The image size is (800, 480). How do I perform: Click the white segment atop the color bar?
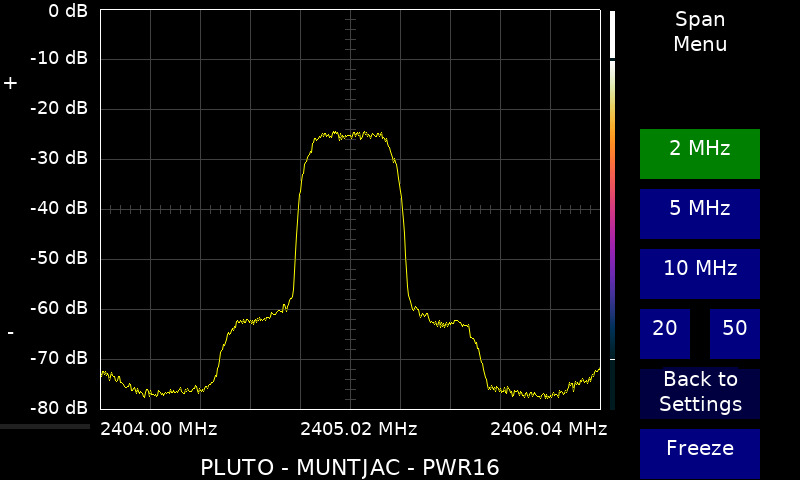612,33
